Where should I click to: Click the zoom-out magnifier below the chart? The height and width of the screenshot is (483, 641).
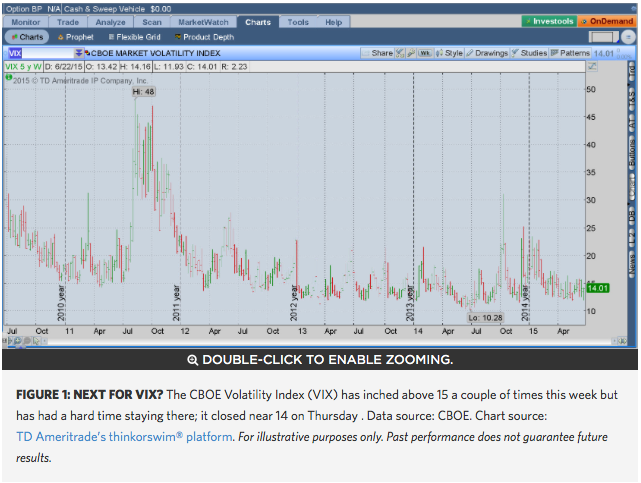tap(27, 341)
